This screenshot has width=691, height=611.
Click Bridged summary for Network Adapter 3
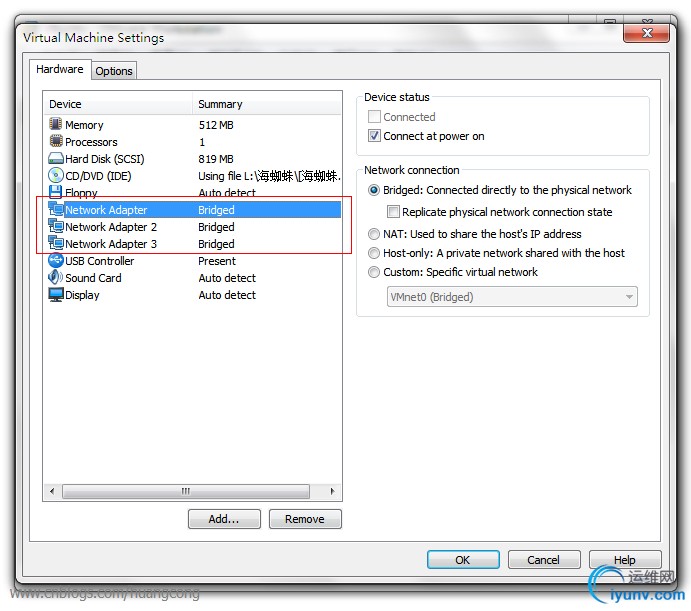click(x=216, y=244)
